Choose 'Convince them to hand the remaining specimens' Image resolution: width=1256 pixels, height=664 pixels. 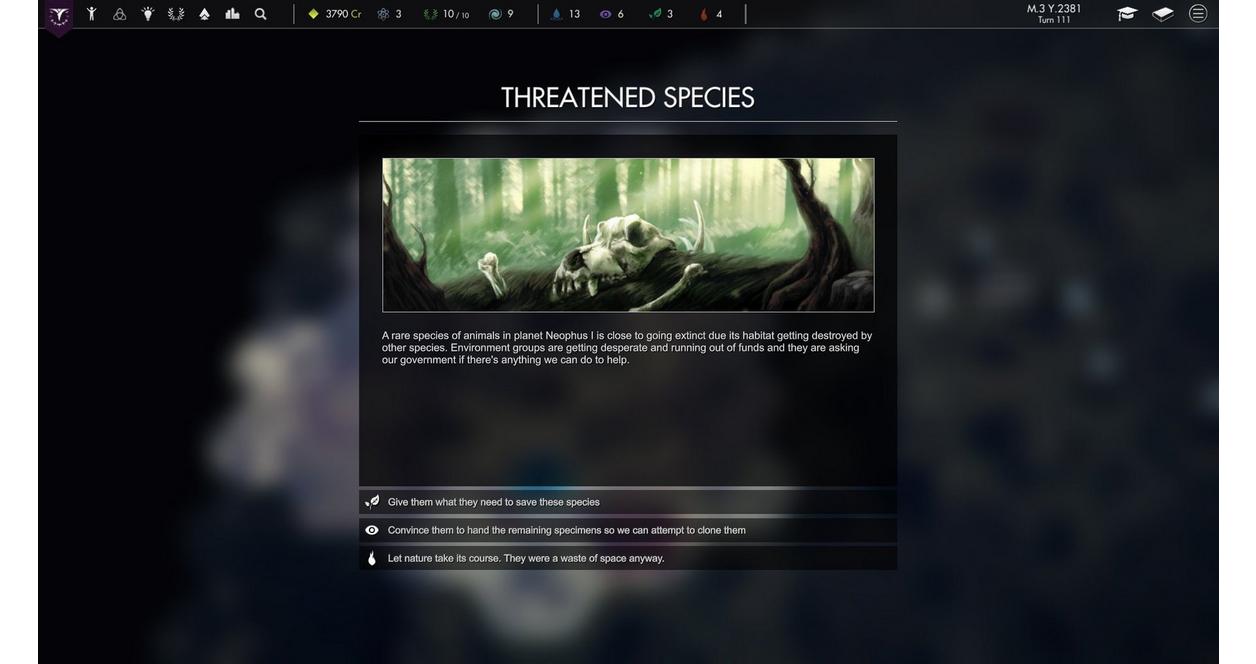pyautogui.click(x=628, y=530)
